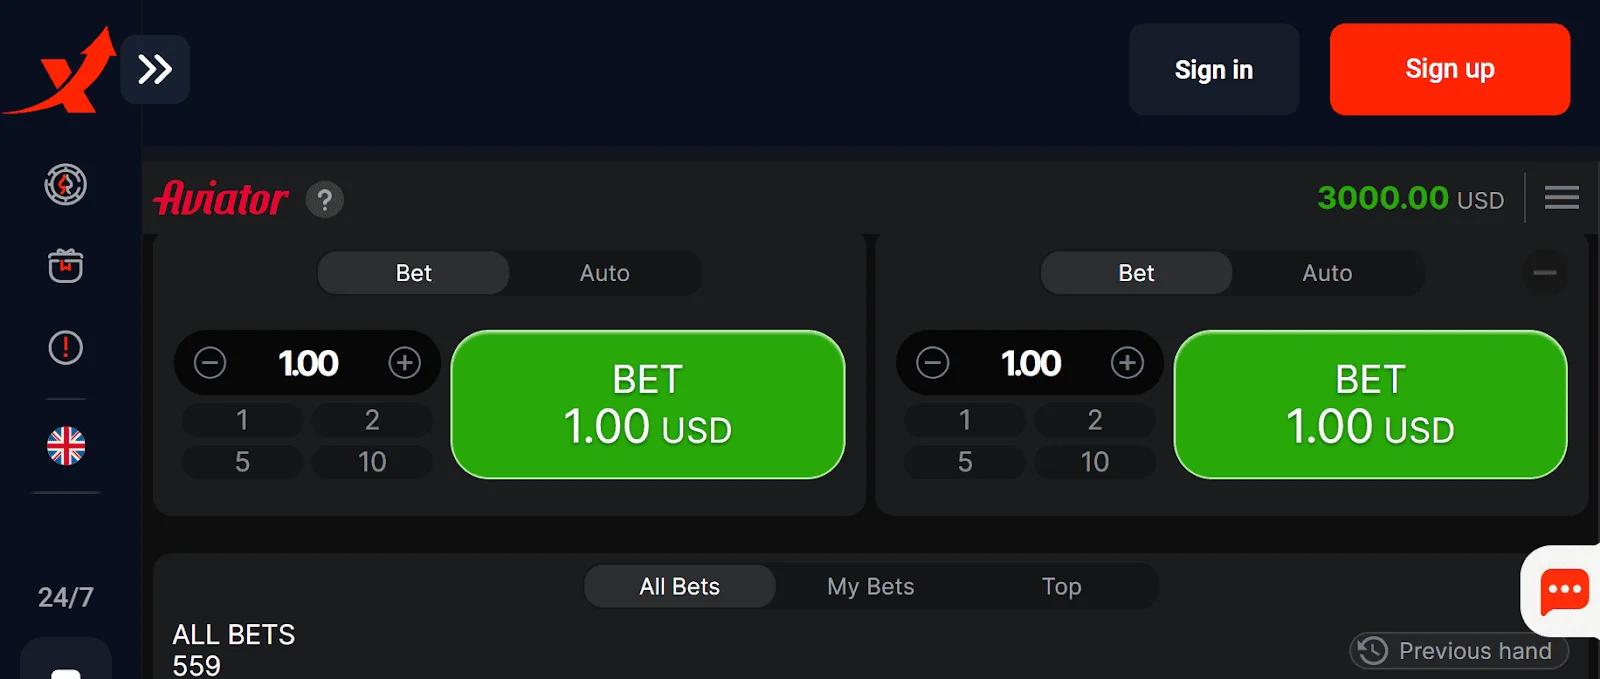This screenshot has height=679, width=1600.
Task: Show the Previous hand results
Action: (x=1459, y=651)
